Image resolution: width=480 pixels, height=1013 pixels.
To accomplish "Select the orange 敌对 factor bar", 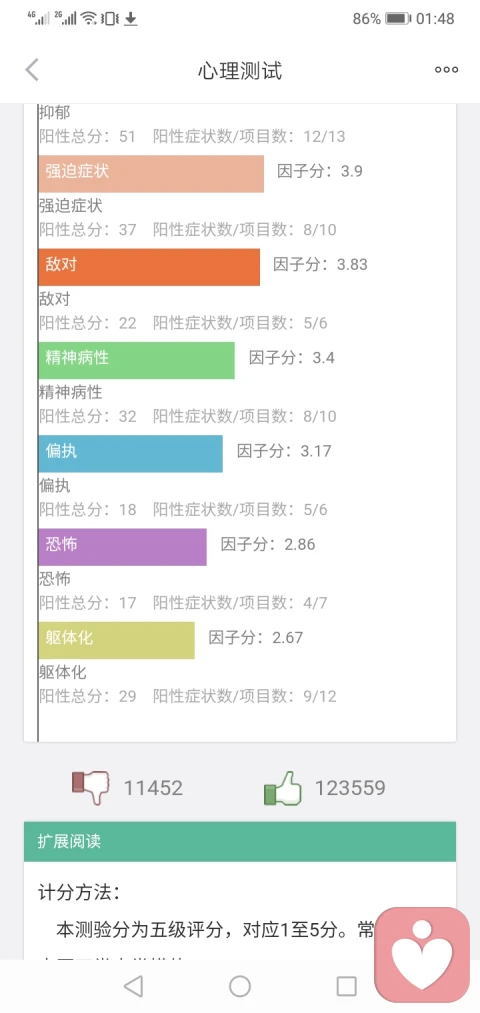I will (149, 267).
